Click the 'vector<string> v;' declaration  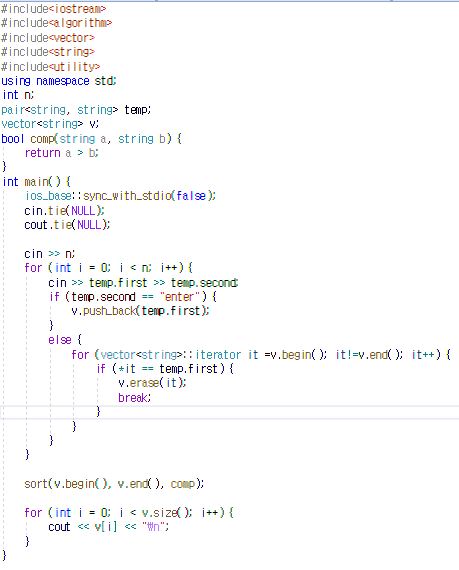click(x=50, y=124)
